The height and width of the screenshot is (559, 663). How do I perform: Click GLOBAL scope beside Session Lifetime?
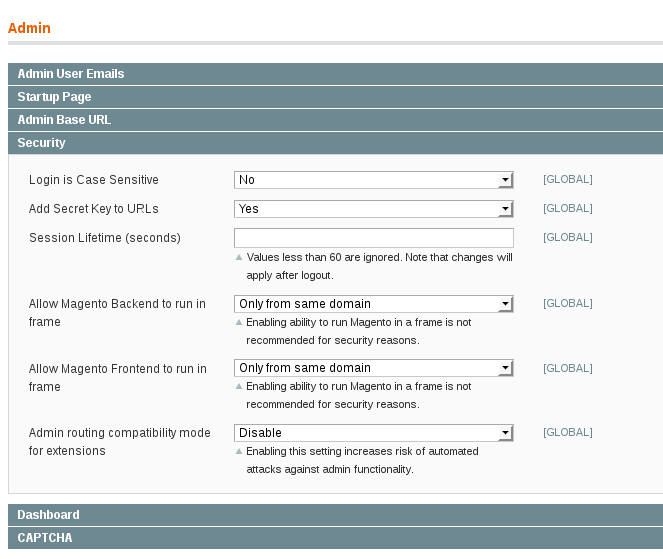click(x=568, y=237)
